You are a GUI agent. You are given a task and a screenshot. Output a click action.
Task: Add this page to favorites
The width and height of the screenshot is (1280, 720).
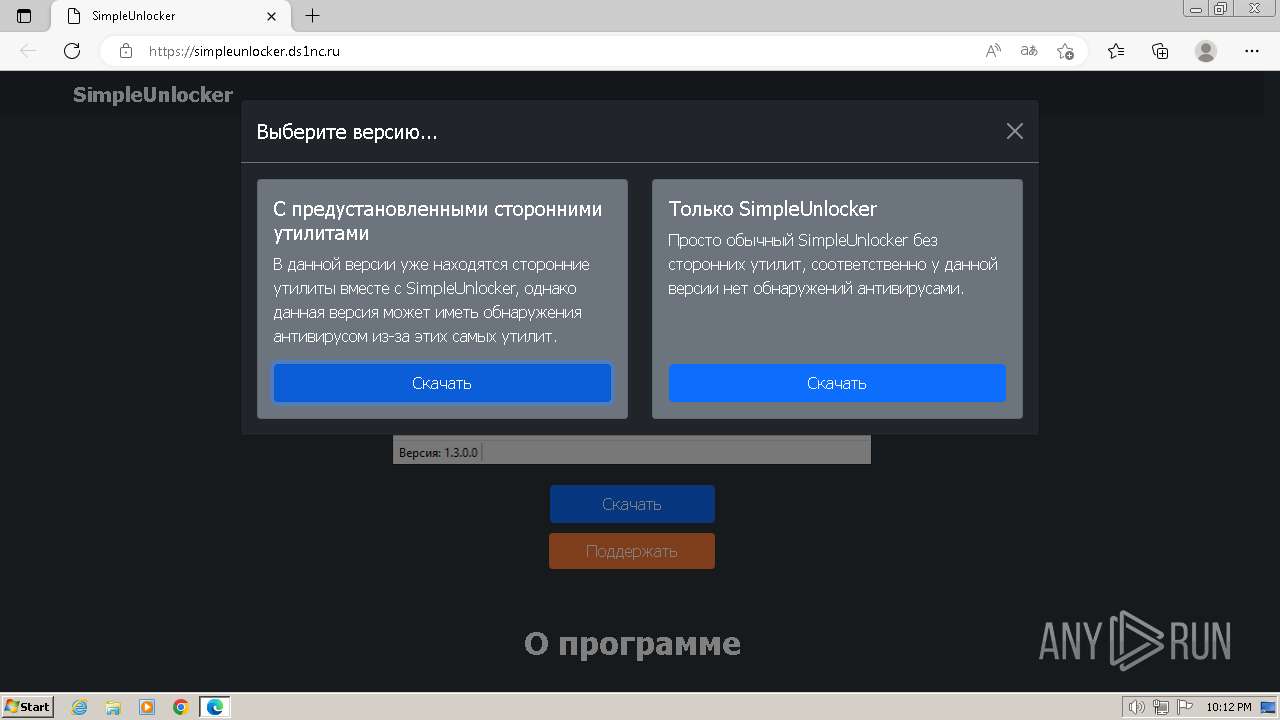[x=1065, y=51]
